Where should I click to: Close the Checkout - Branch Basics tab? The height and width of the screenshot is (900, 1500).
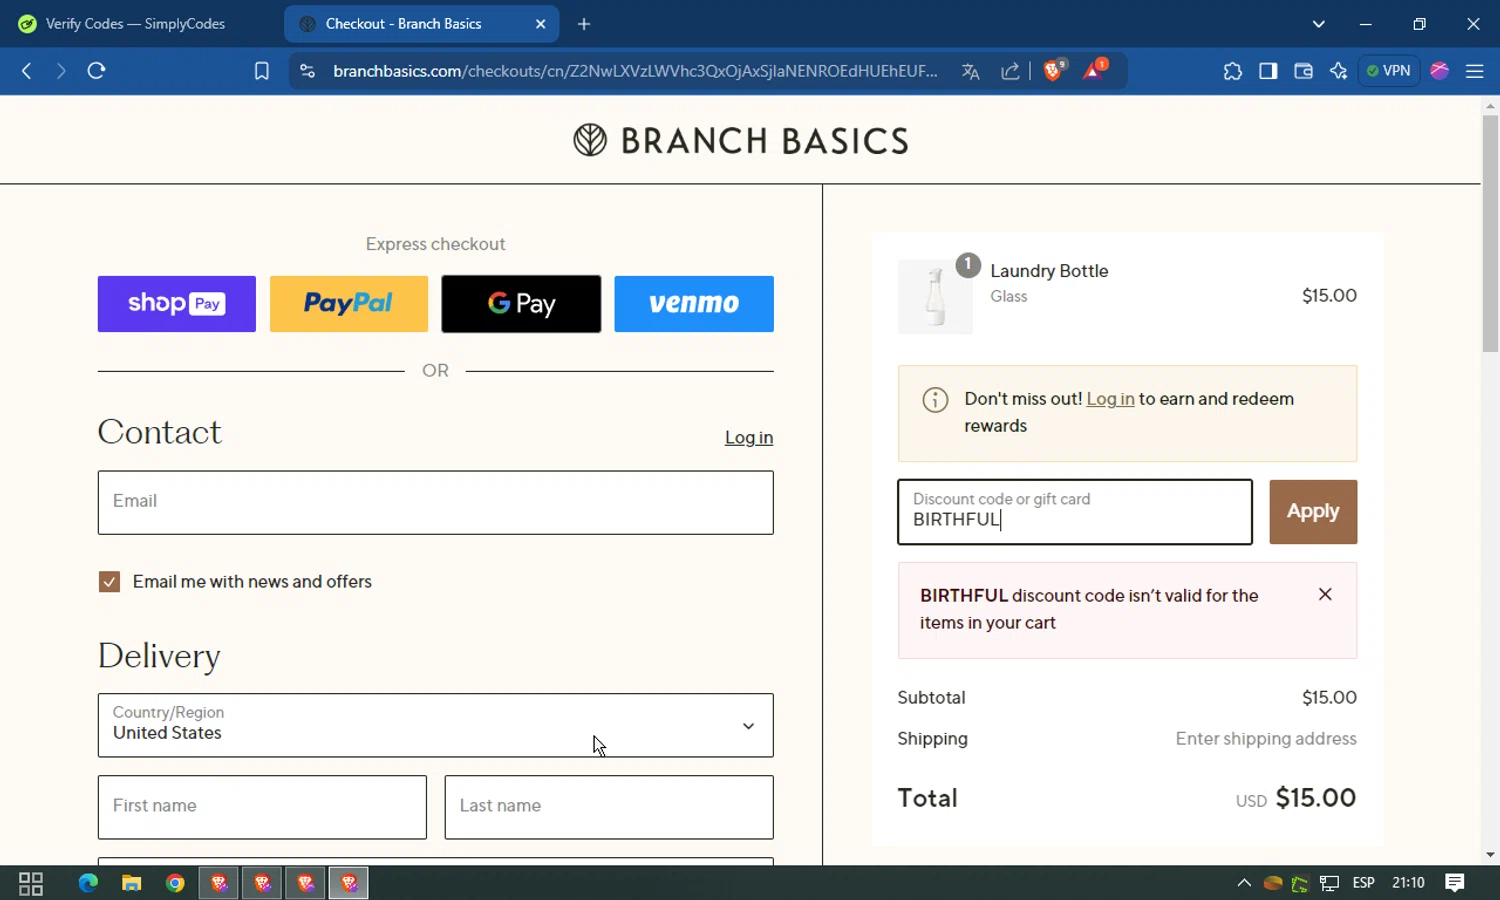[x=541, y=24]
